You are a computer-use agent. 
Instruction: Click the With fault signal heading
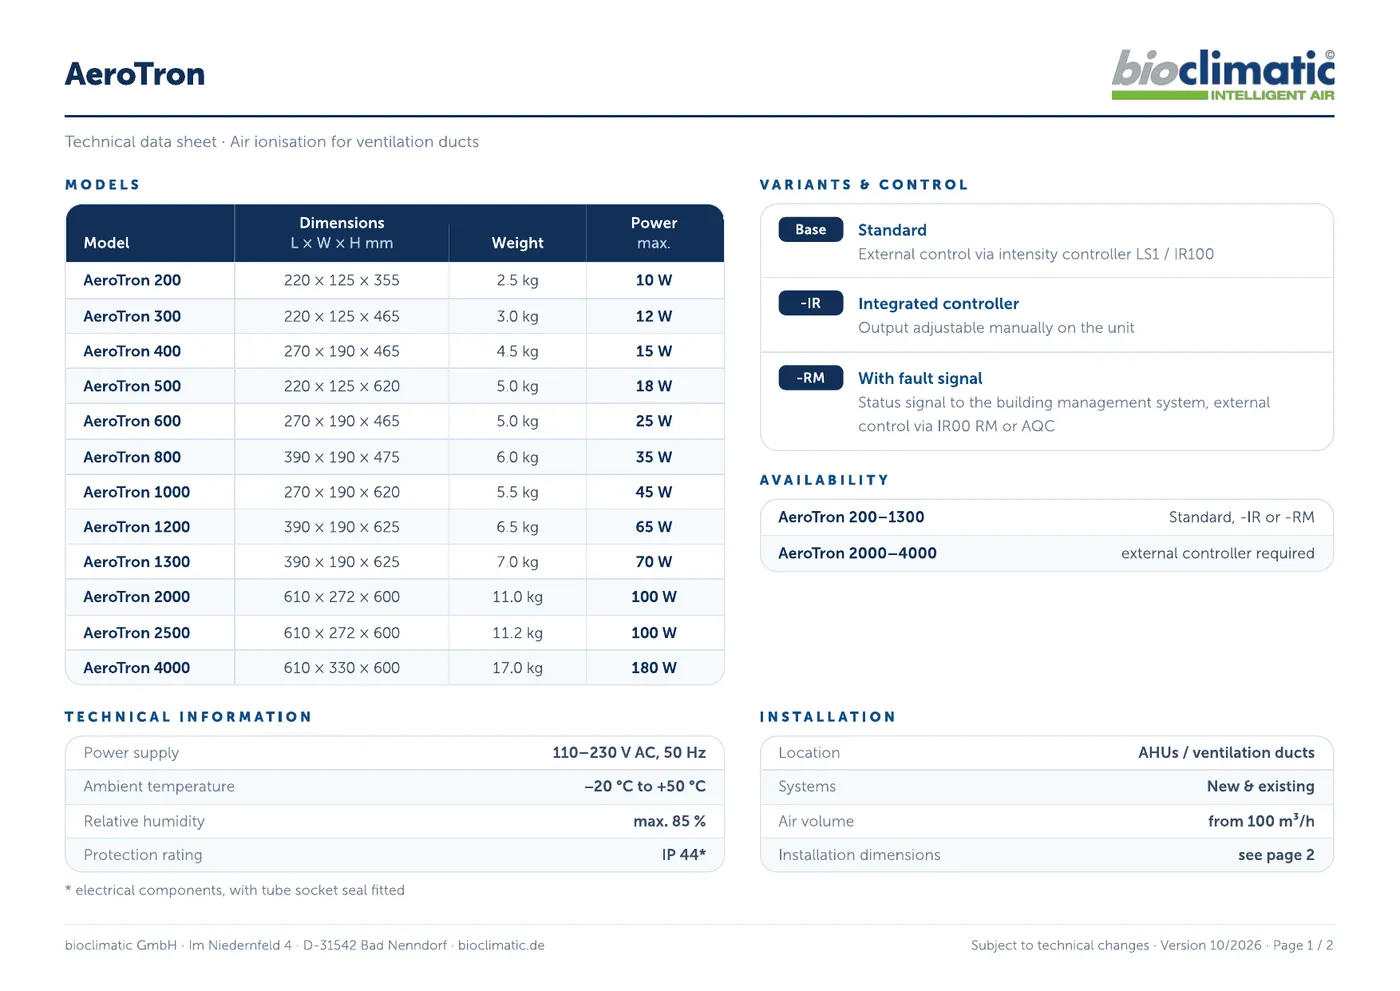pyautogui.click(x=920, y=378)
